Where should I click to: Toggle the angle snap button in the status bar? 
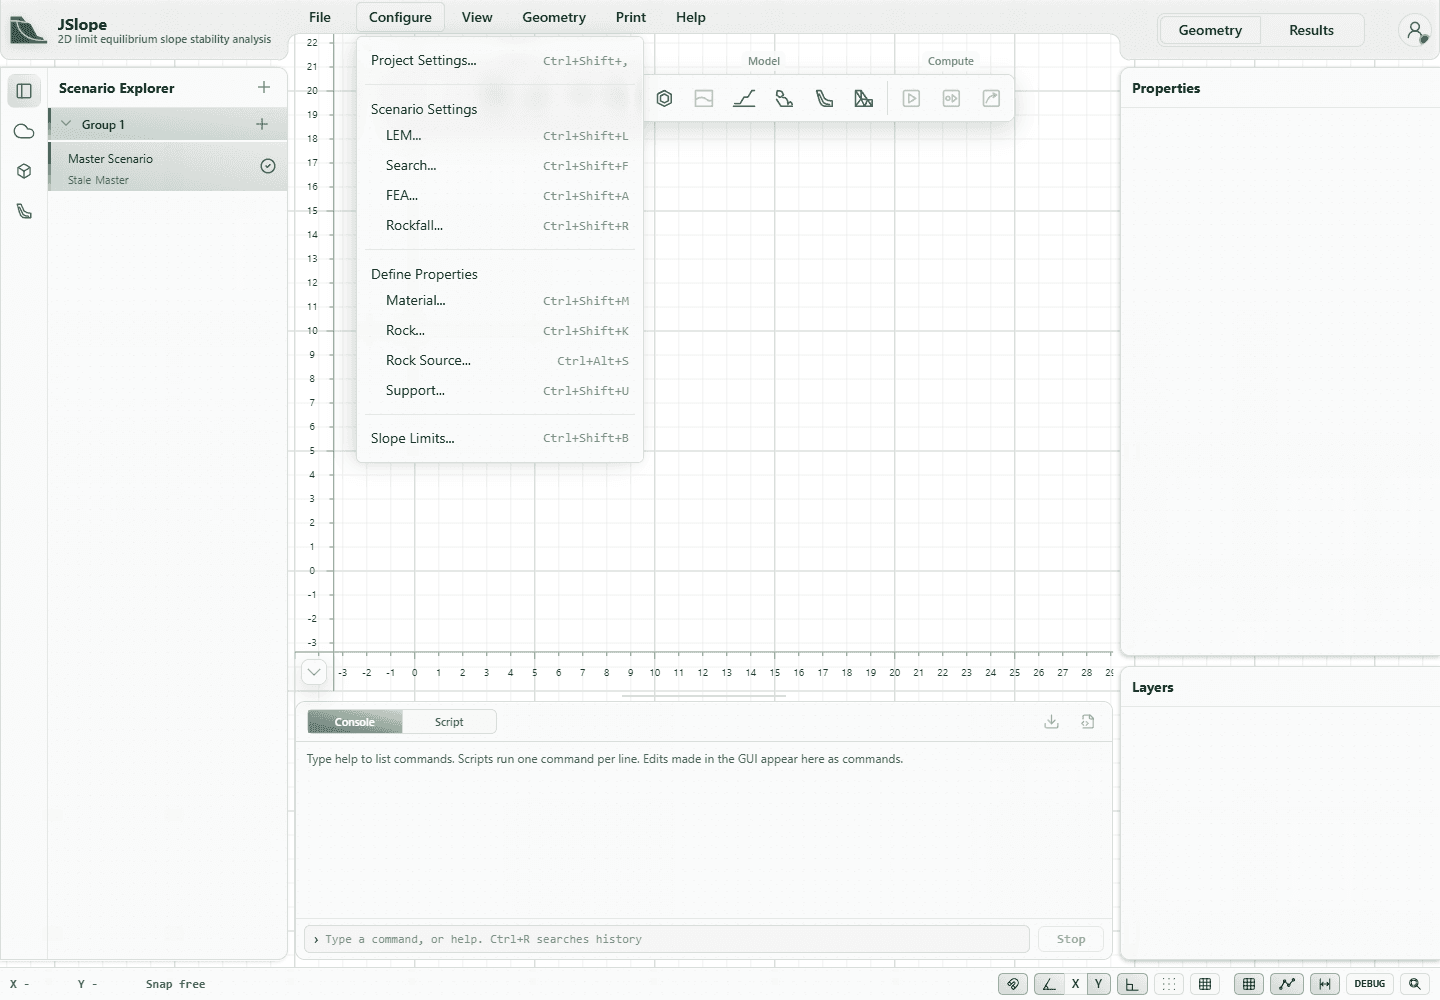pyautogui.click(x=1049, y=984)
